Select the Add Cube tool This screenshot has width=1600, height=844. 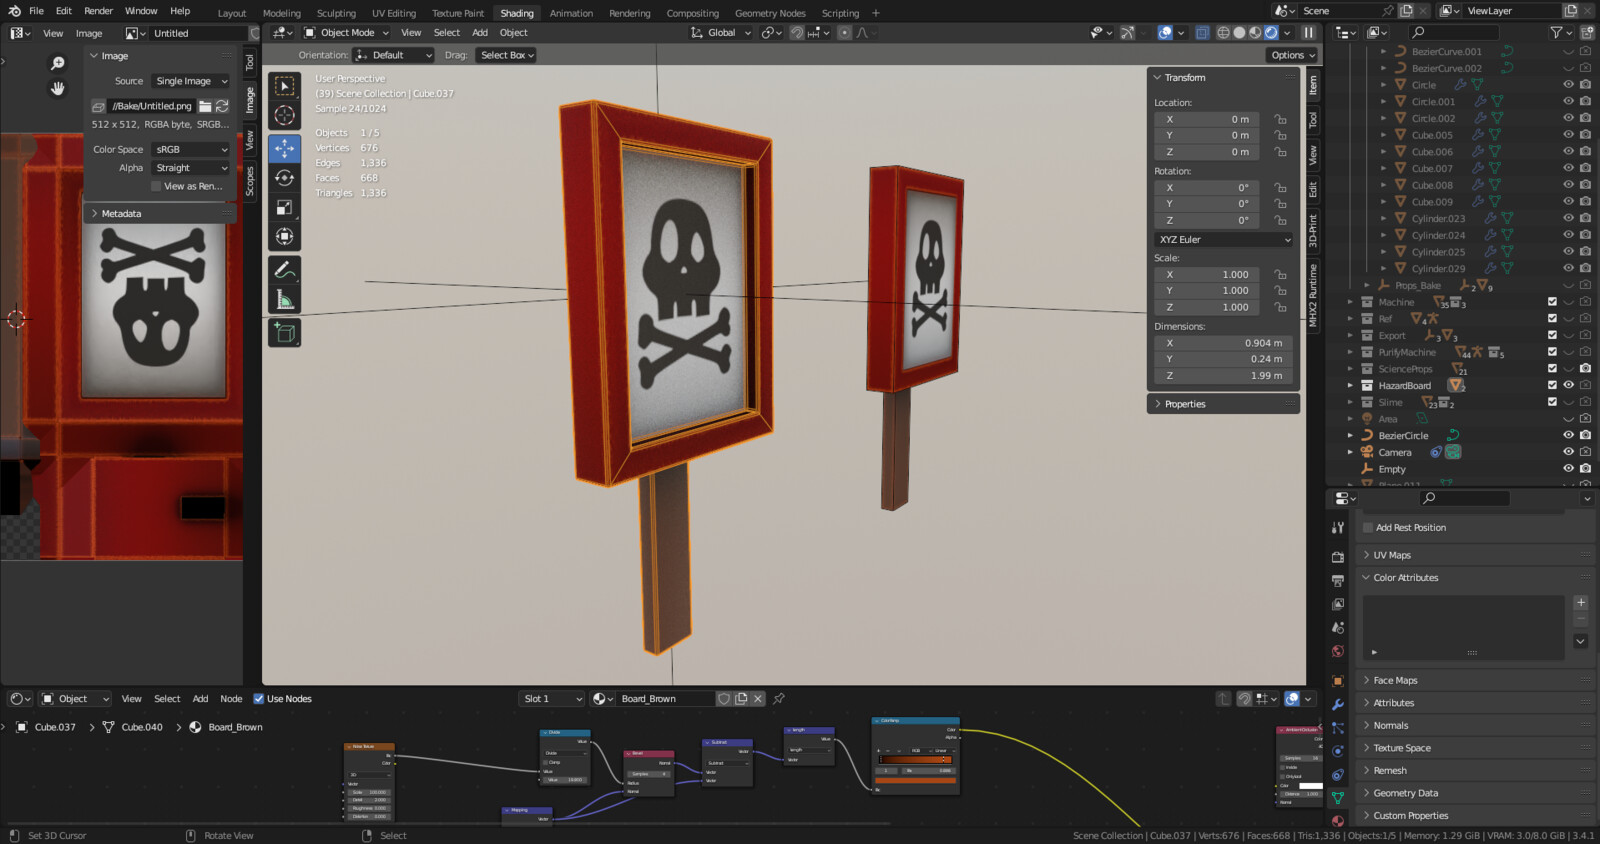285,333
